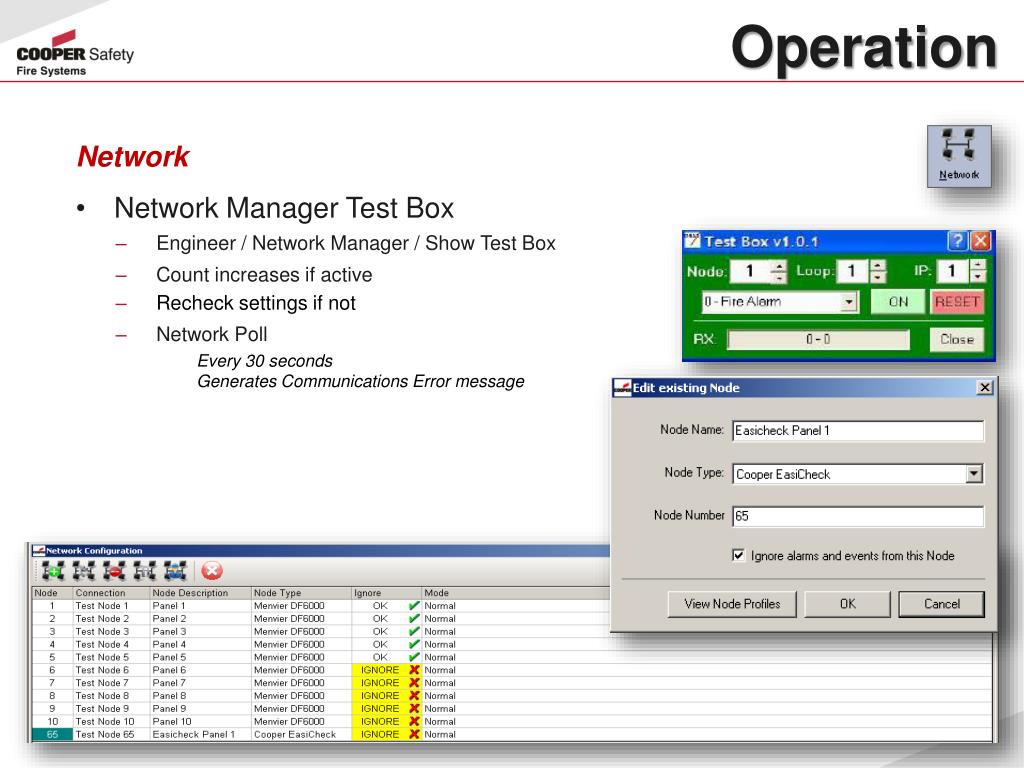
Task: Click the red circular X toolbar icon
Action: pyautogui.click(x=212, y=571)
